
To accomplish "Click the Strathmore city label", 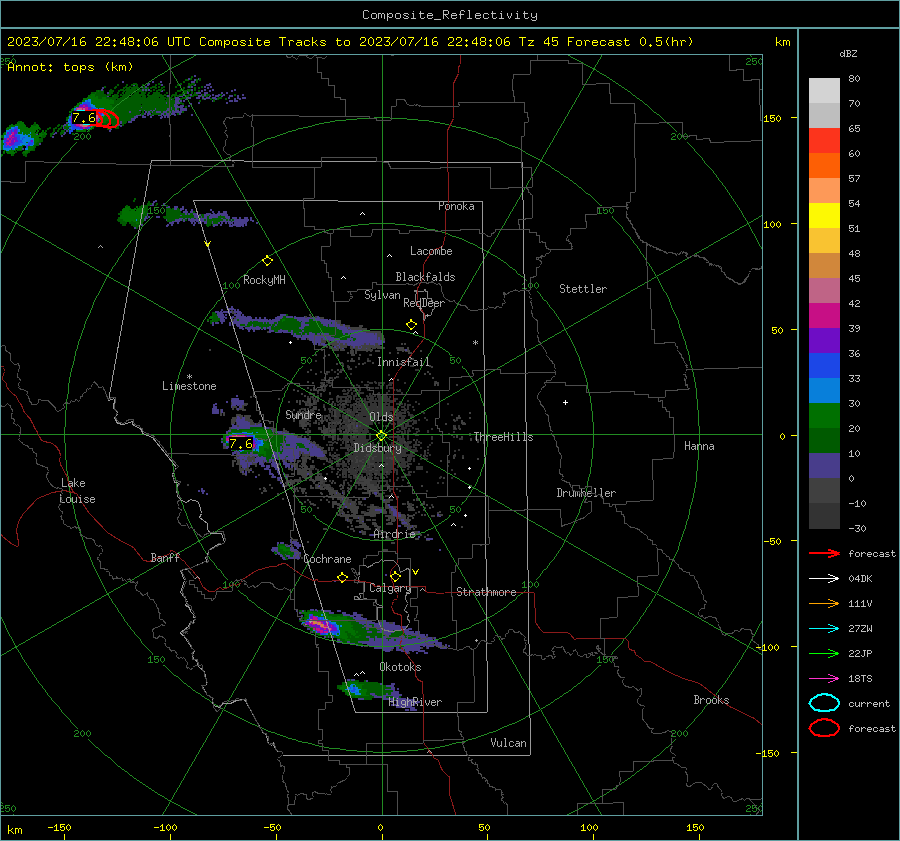I will (486, 592).
